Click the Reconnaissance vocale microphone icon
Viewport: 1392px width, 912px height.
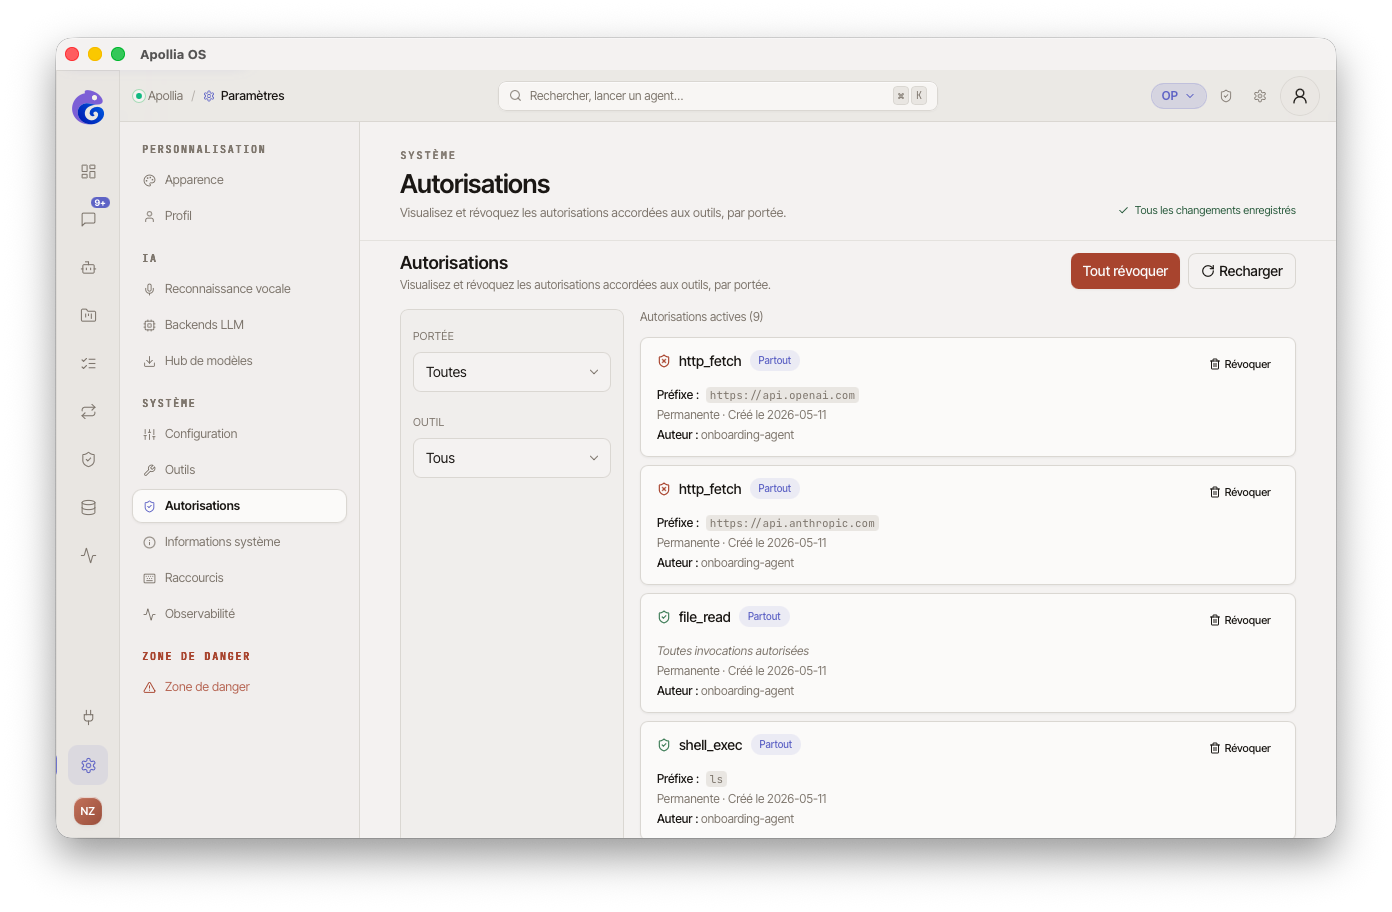click(x=149, y=289)
